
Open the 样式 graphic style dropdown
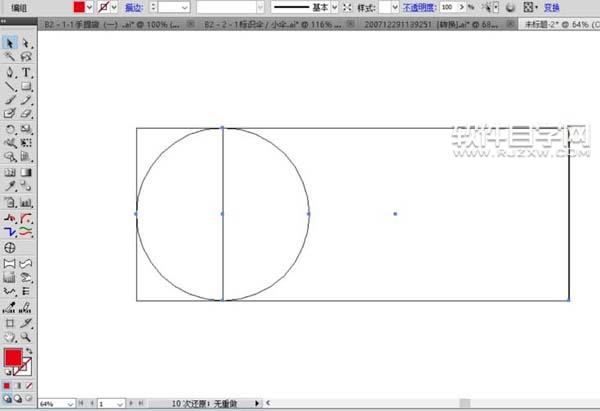[x=395, y=7]
